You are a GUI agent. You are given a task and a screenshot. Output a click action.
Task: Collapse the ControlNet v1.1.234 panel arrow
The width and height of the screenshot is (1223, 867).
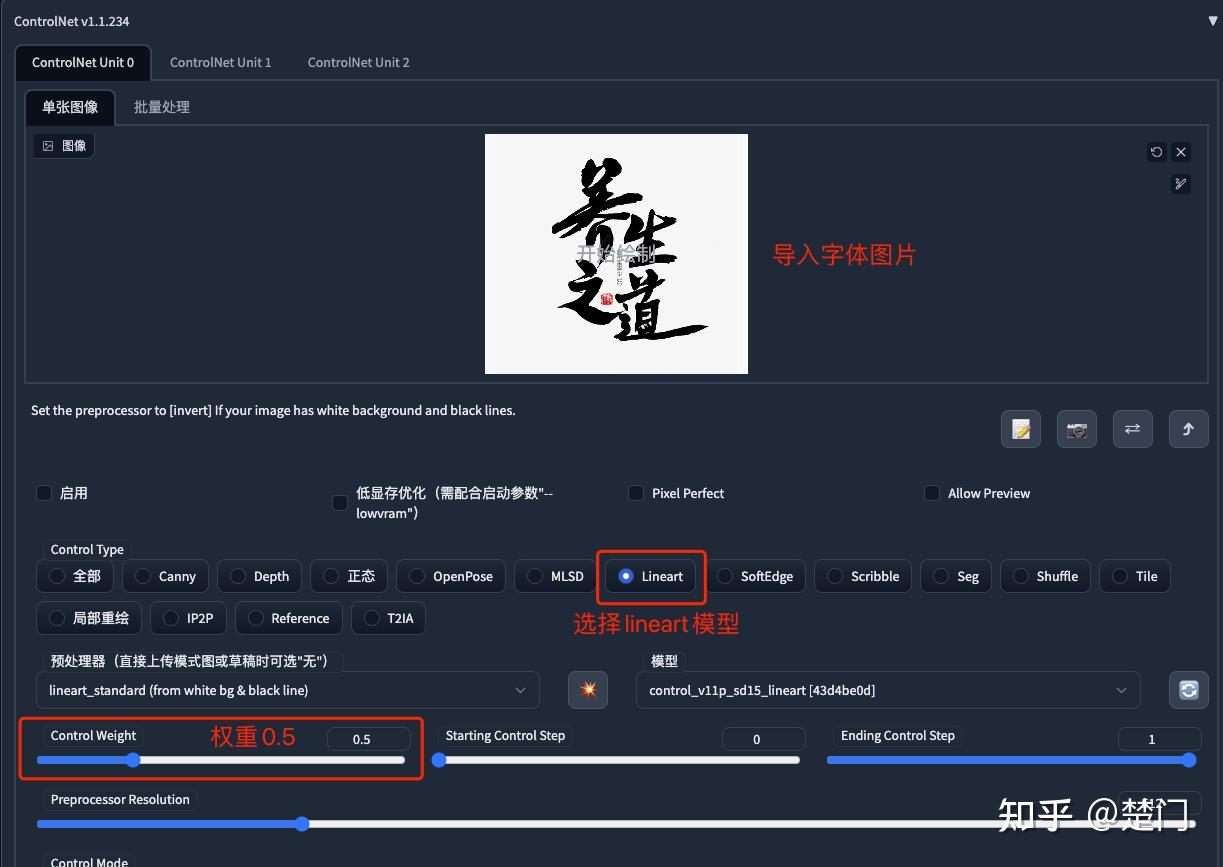[1213, 21]
